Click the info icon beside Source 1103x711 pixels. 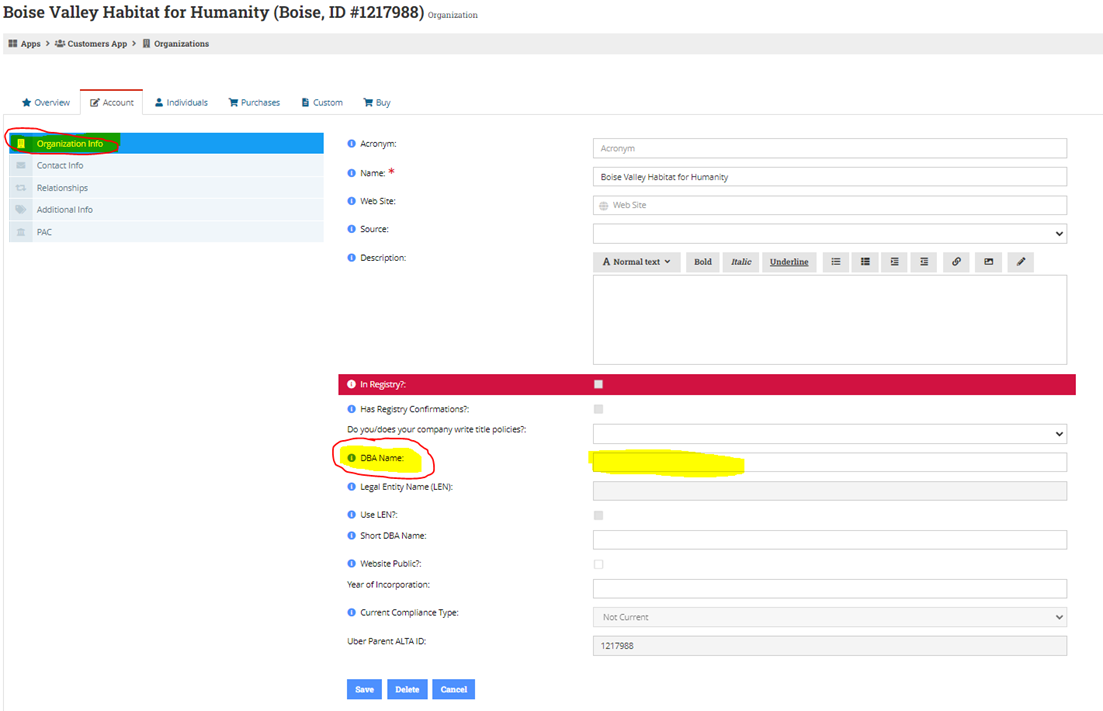click(x=351, y=229)
